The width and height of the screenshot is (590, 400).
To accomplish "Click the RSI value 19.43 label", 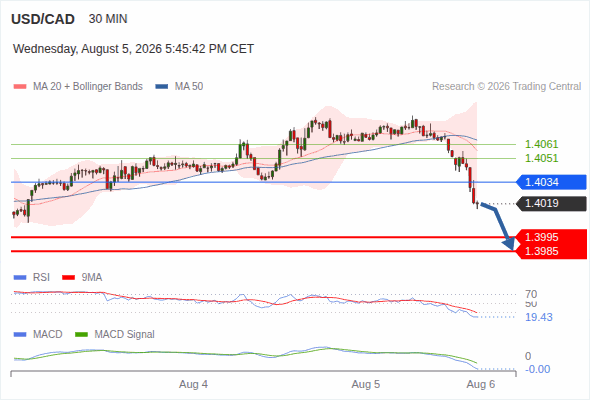I will point(539,317).
